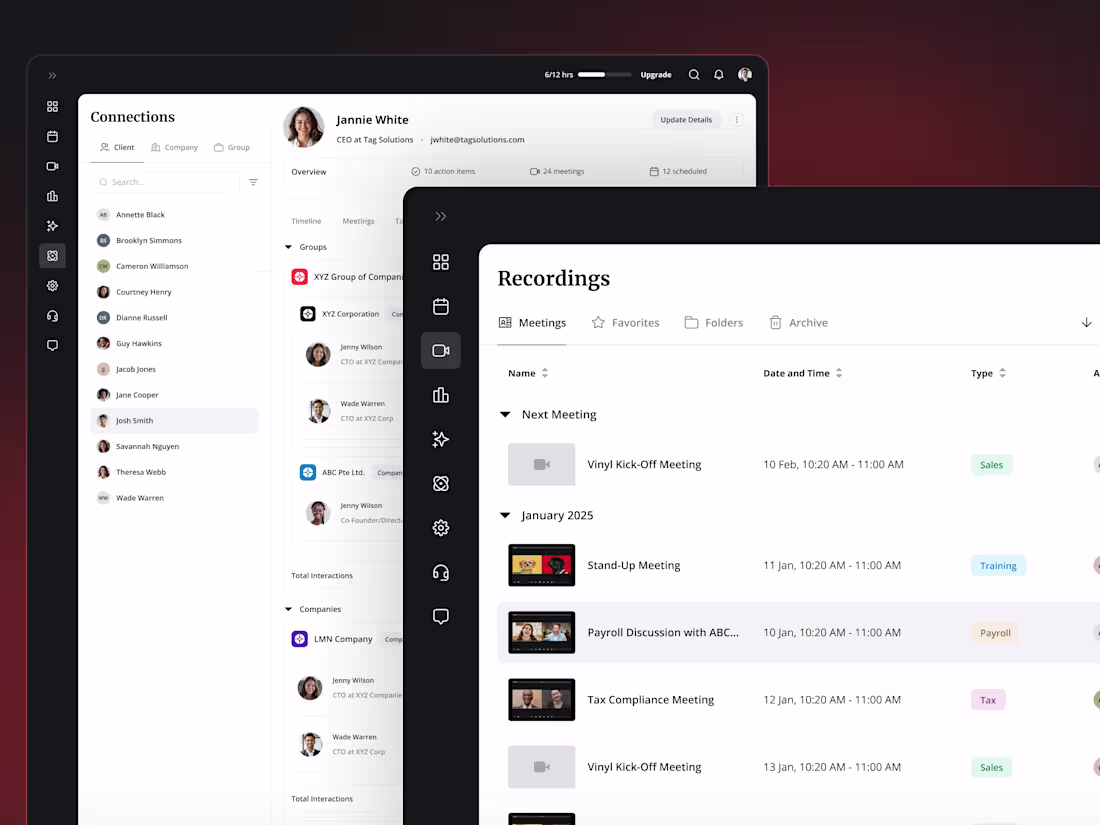
Task: Open the search magnifier in the top bar
Action: click(694, 74)
